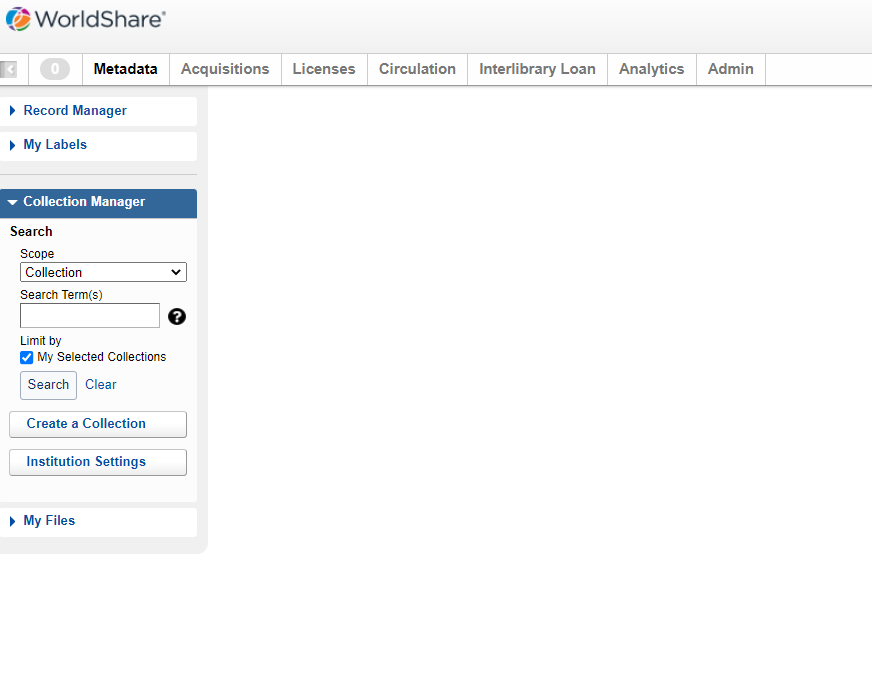
Task: Open the Search Term(s) help question mark
Action: click(177, 317)
